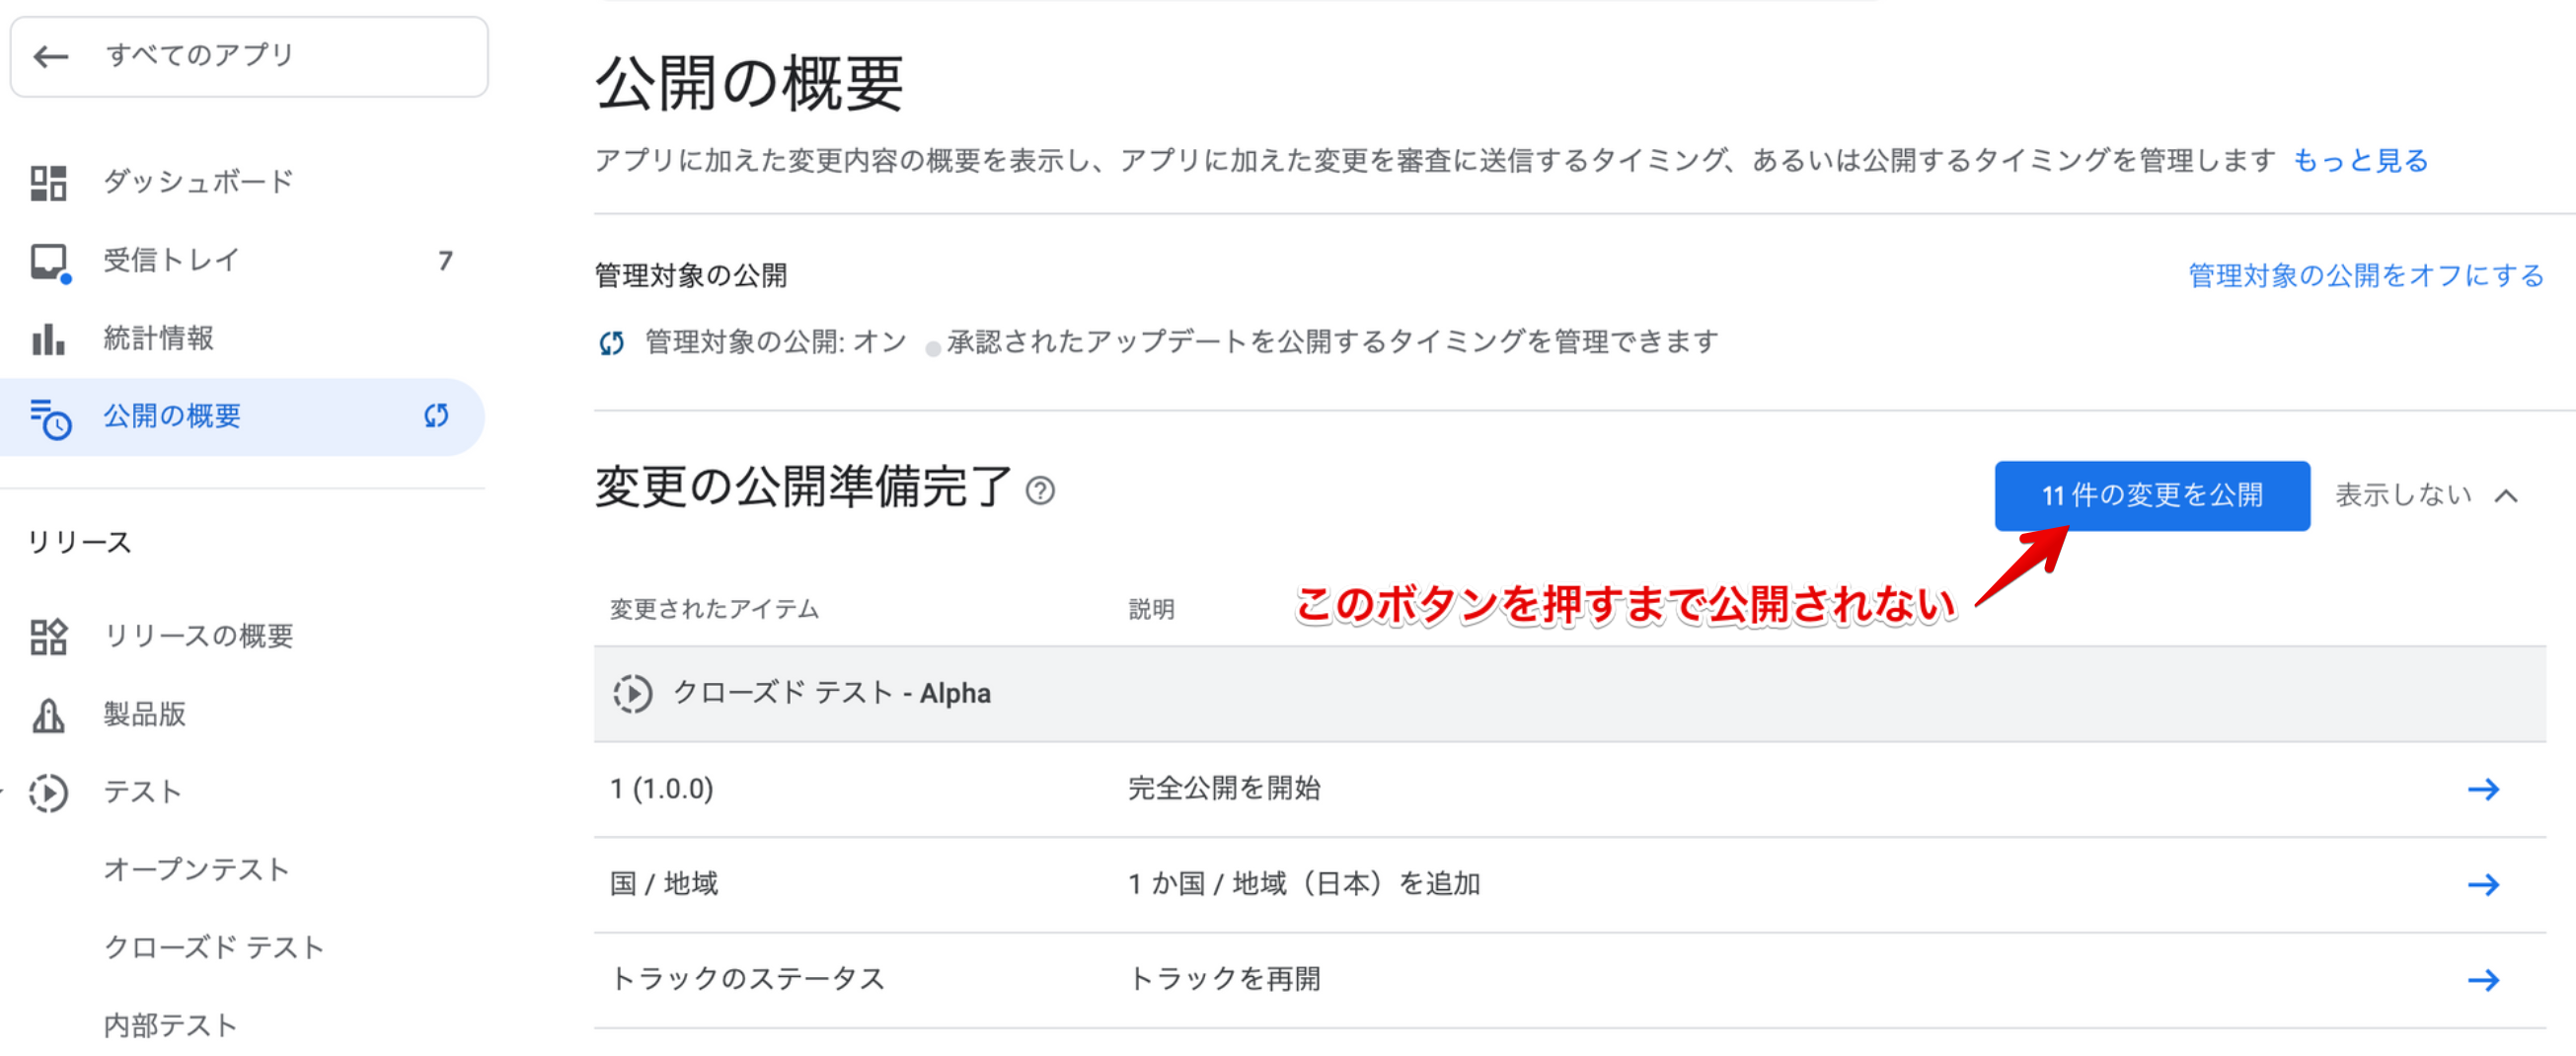Expand the テスト section in sidebar
This screenshot has height=1056, width=2576.
click(142, 792)
